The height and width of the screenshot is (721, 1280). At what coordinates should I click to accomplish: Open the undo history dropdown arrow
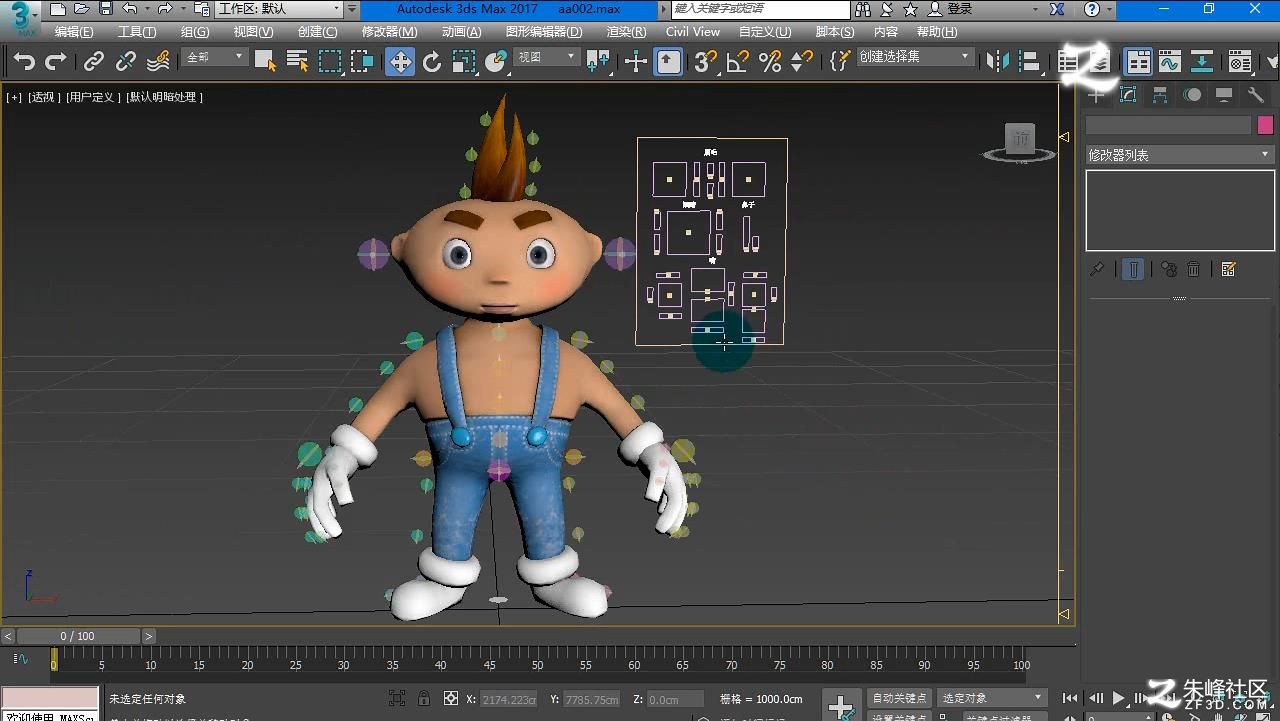coord(147,9)
